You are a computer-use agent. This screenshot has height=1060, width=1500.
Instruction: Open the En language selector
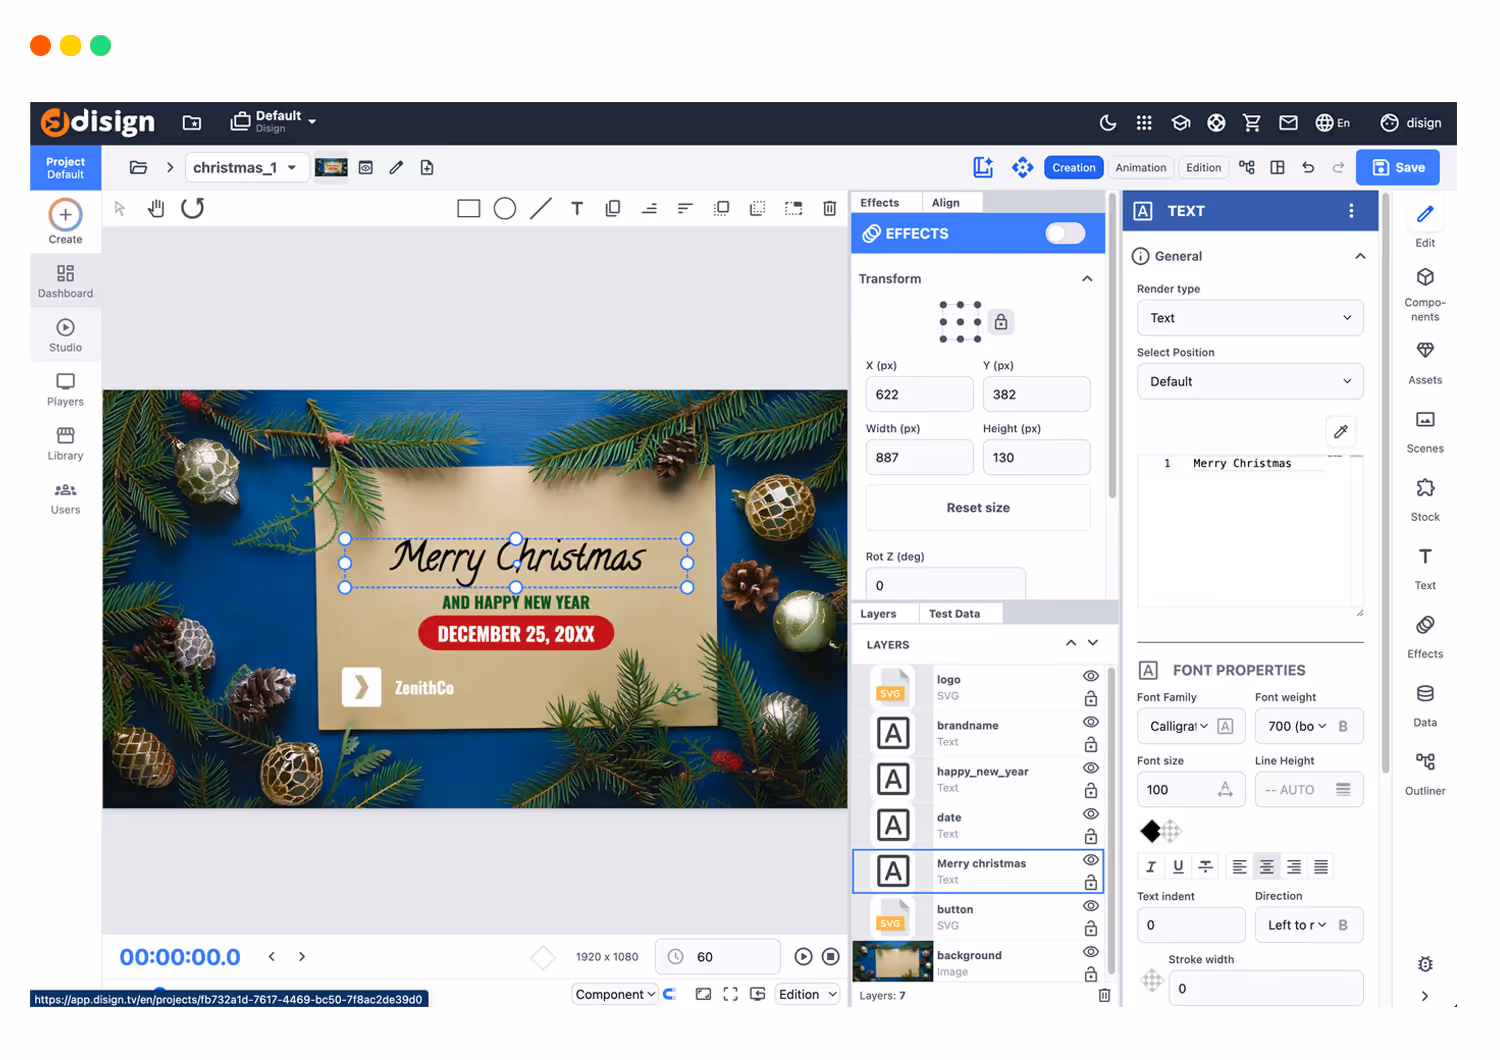(1333, 123)
